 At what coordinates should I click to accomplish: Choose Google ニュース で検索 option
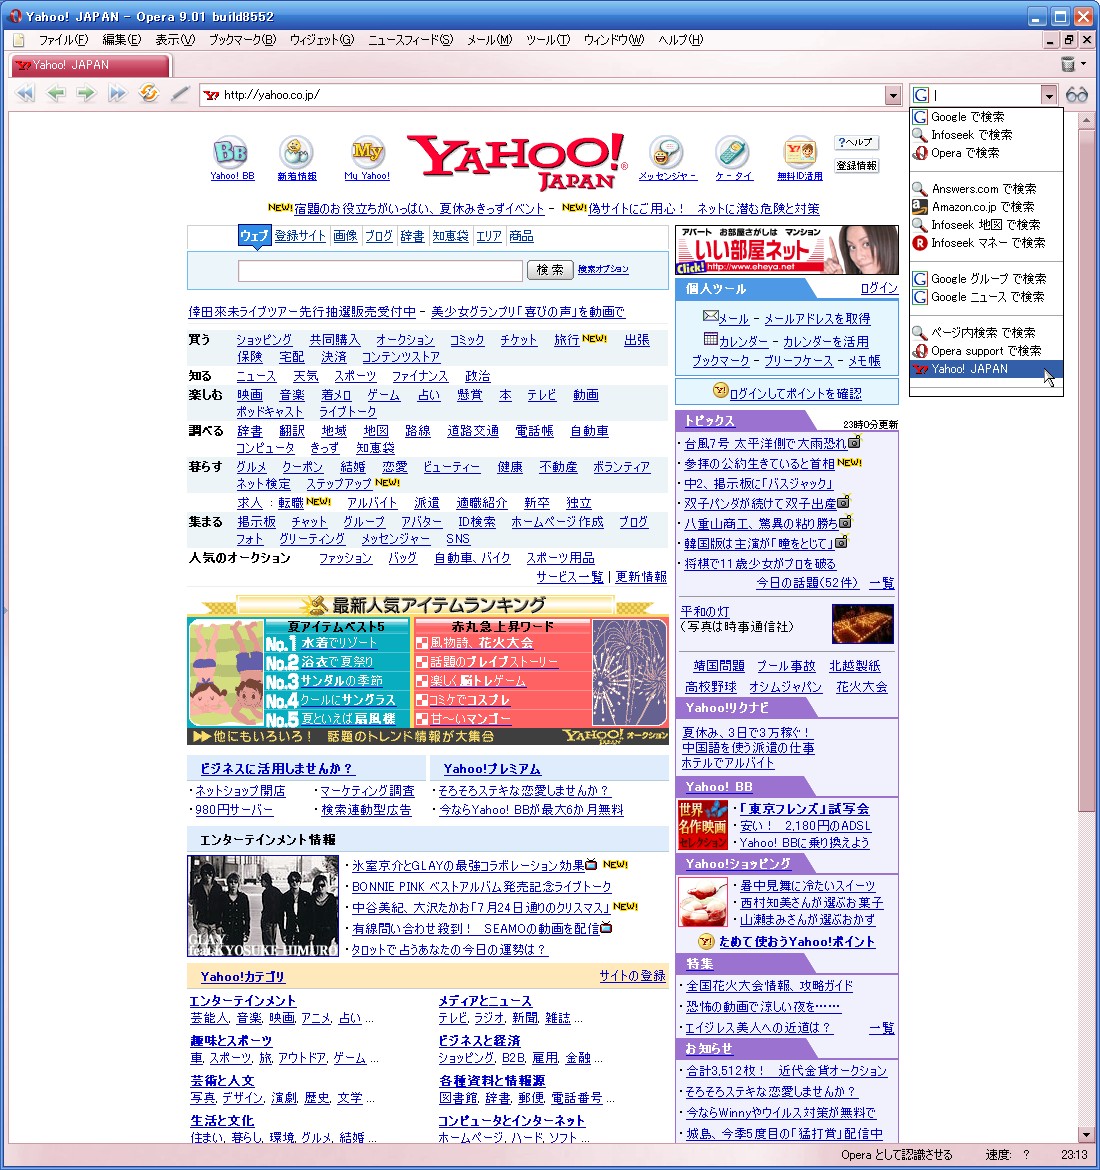pos(986,296)
